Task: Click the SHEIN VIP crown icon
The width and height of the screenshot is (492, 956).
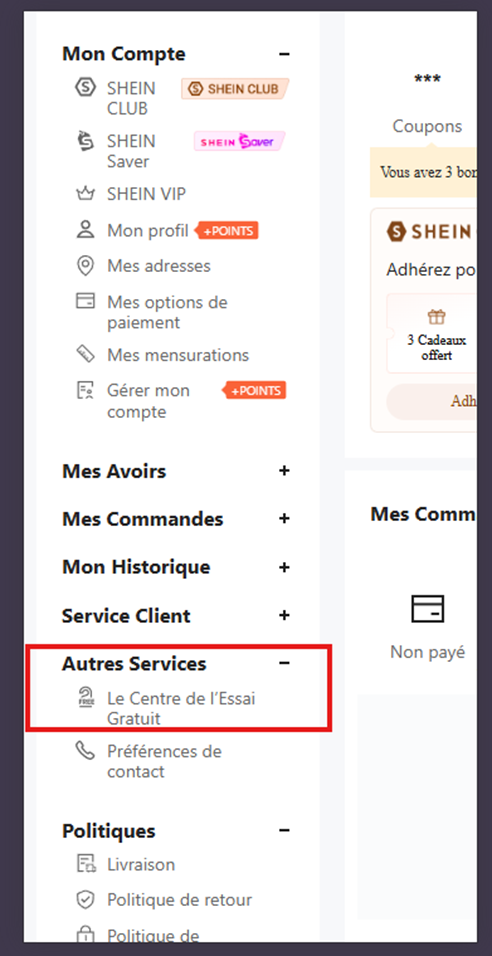Action: (x=85, y=194)
